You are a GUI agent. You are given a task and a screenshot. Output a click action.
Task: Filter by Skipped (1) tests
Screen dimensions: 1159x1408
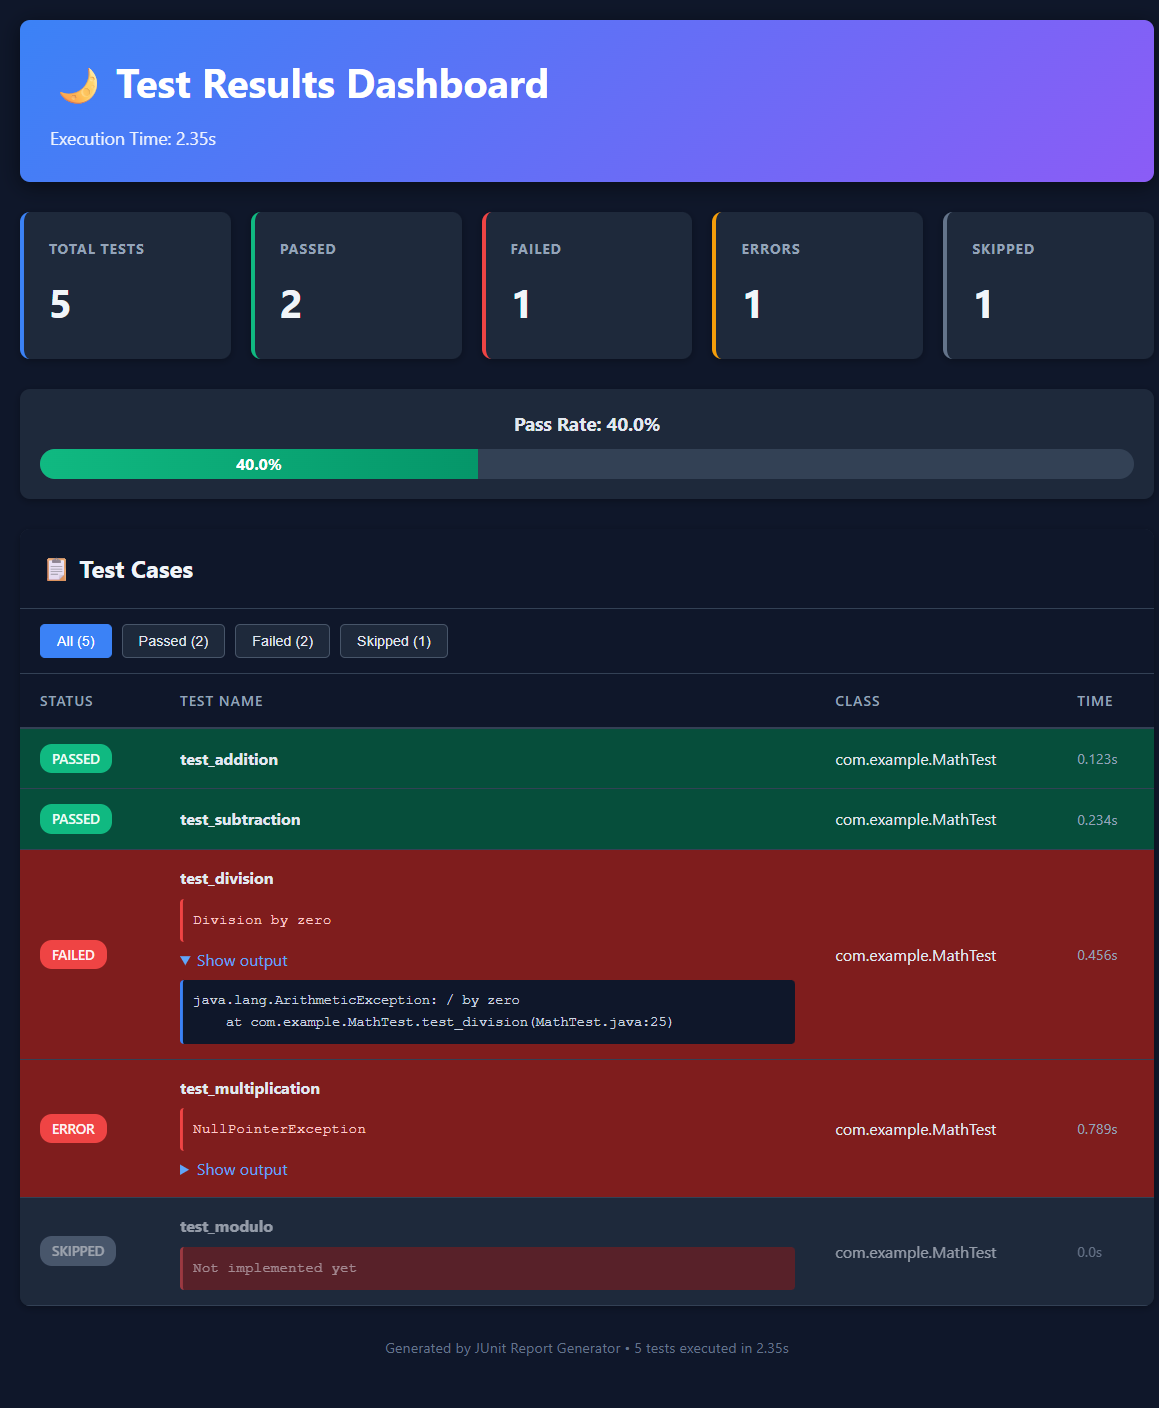(x=394, y=641)
